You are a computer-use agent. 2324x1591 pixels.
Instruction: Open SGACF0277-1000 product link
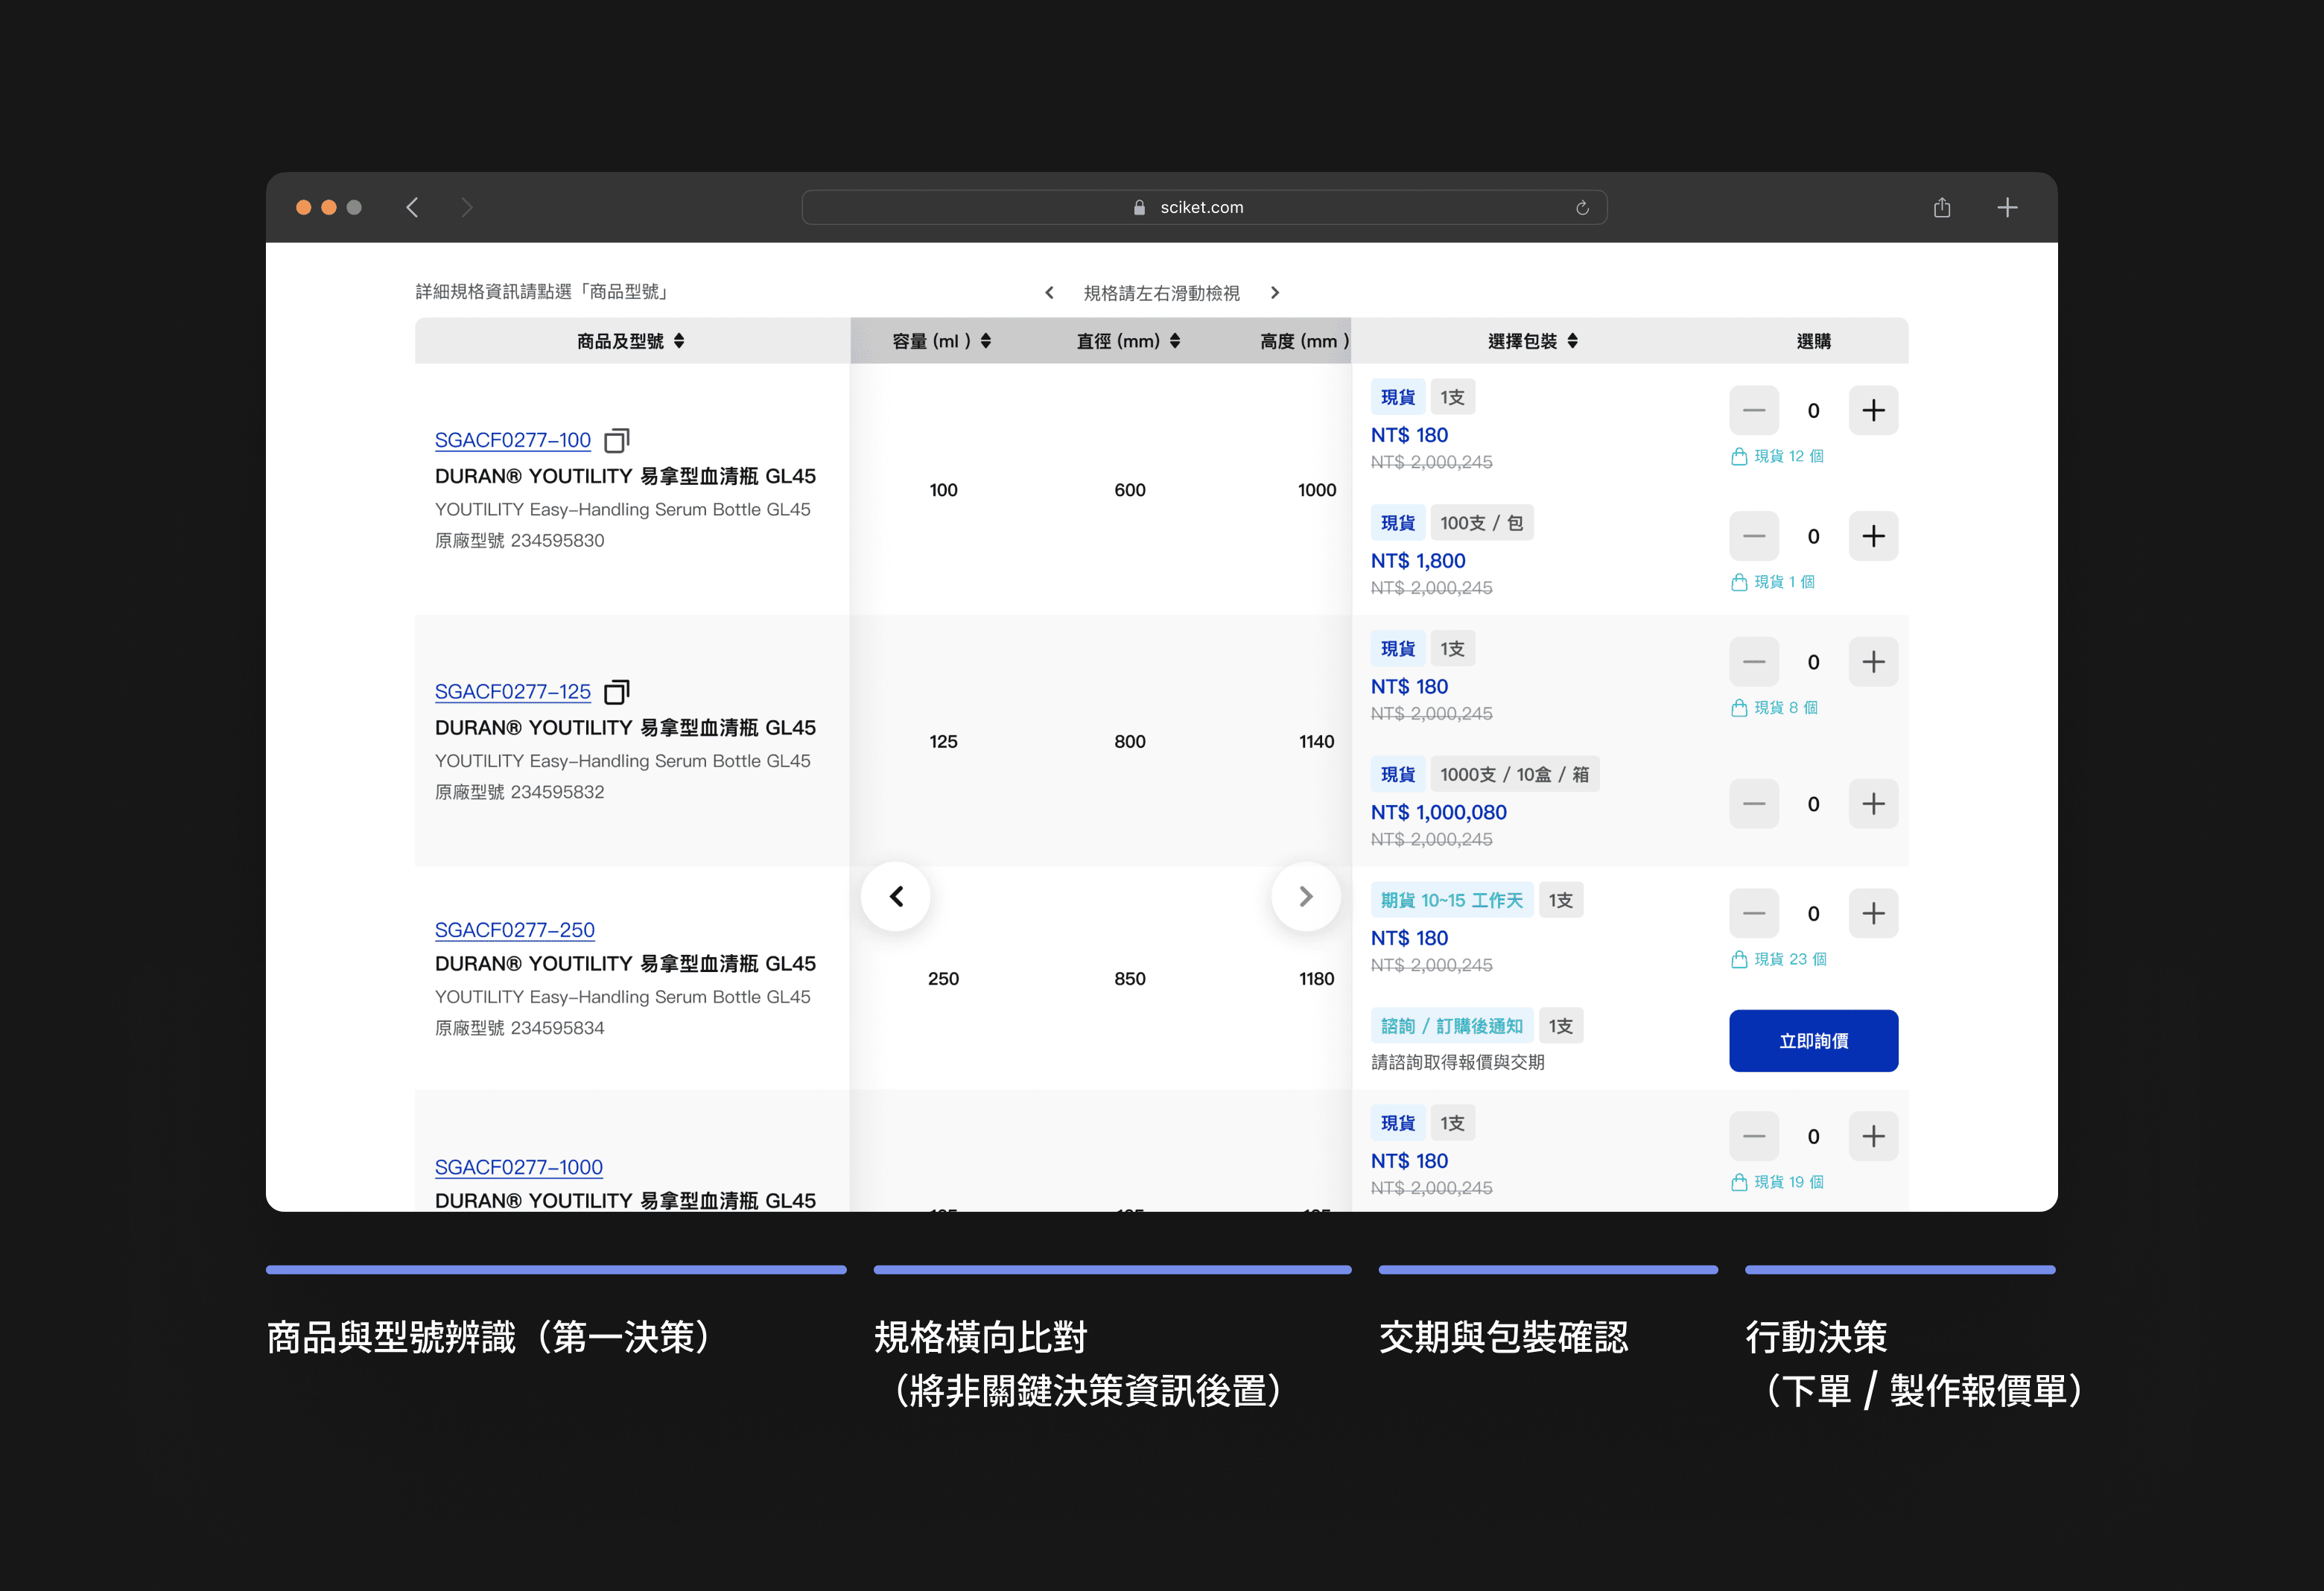coord(518,1167)
